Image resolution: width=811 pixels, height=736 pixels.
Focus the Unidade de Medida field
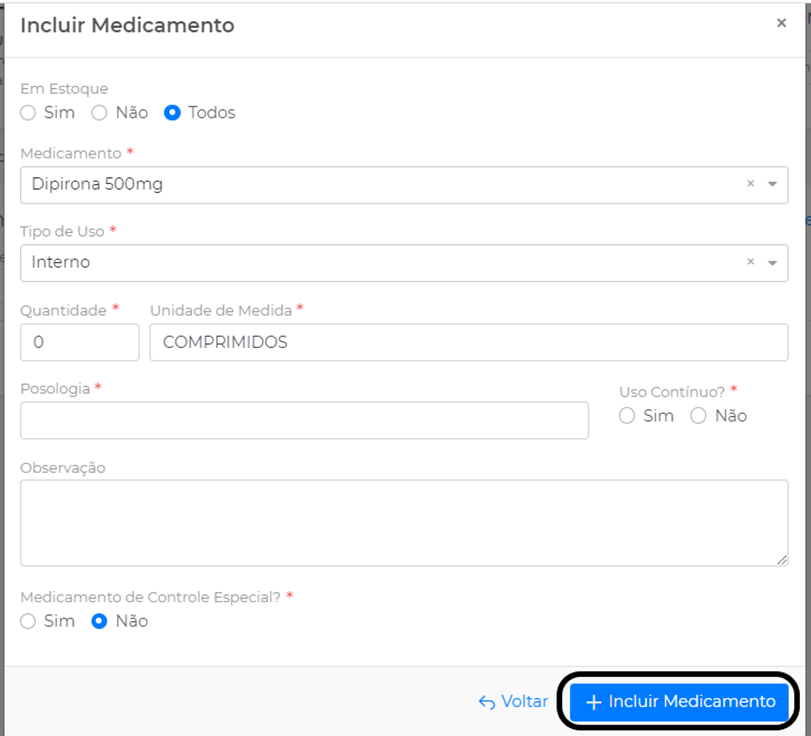468,342
